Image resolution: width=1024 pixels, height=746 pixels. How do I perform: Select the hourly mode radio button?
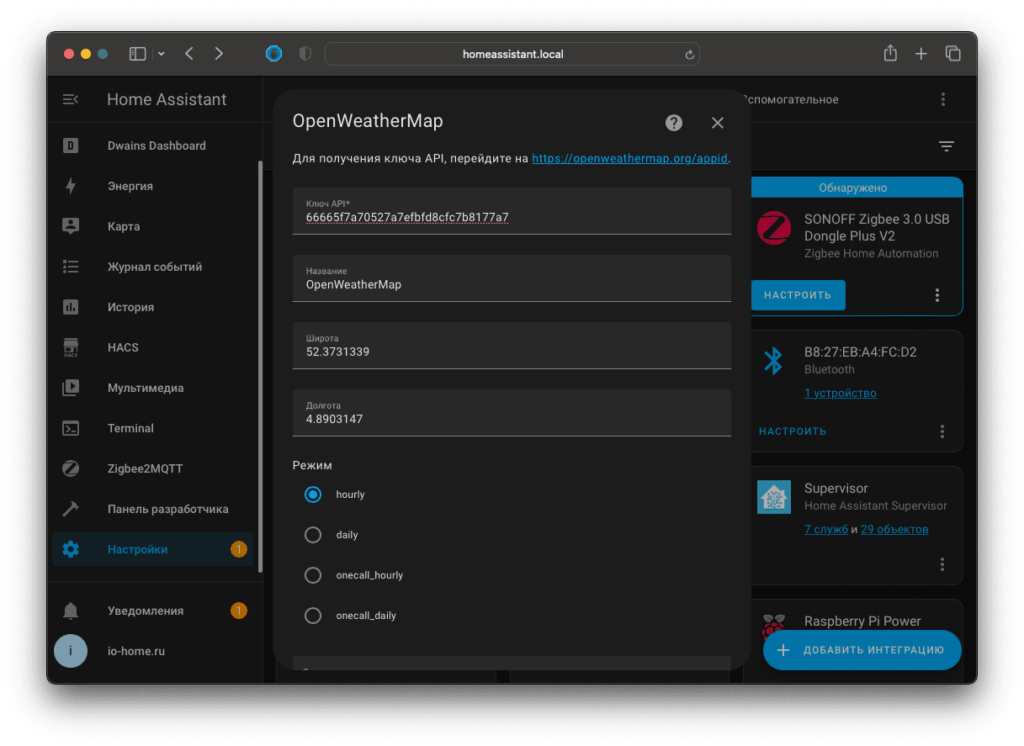(313, 495)
